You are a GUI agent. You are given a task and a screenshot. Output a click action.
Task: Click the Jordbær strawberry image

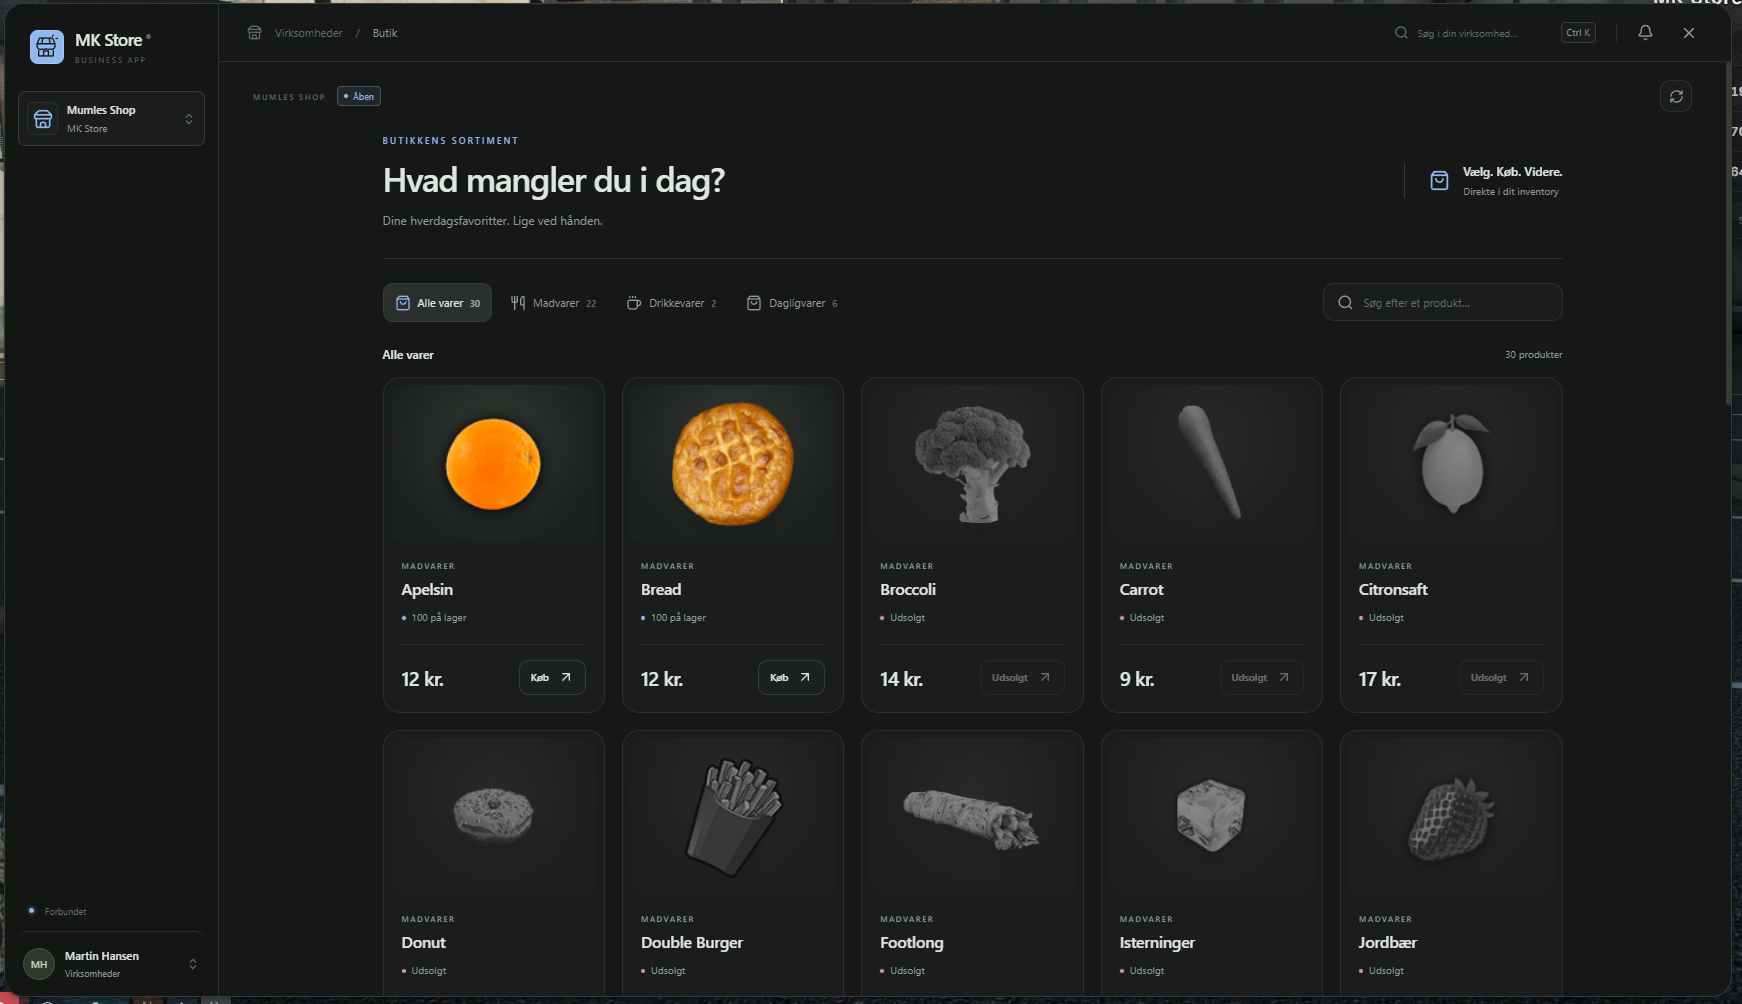pos(1451,817)
